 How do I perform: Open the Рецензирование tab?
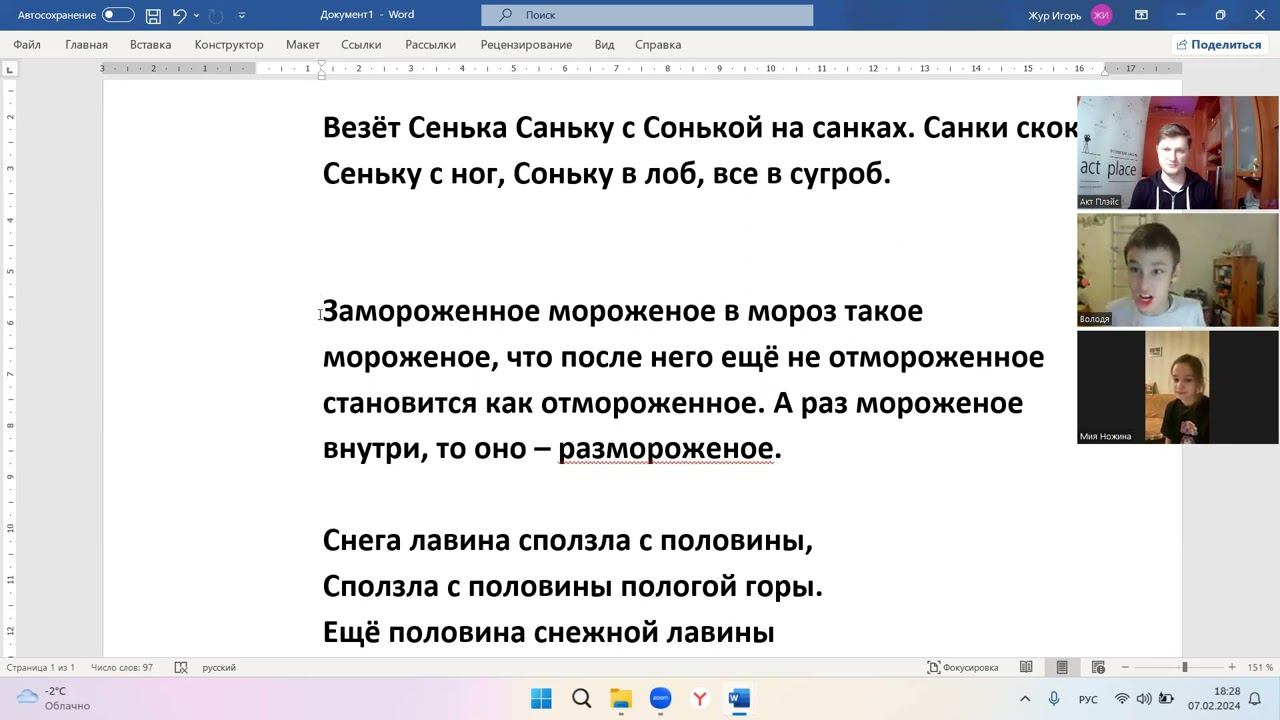pos(526,44)
